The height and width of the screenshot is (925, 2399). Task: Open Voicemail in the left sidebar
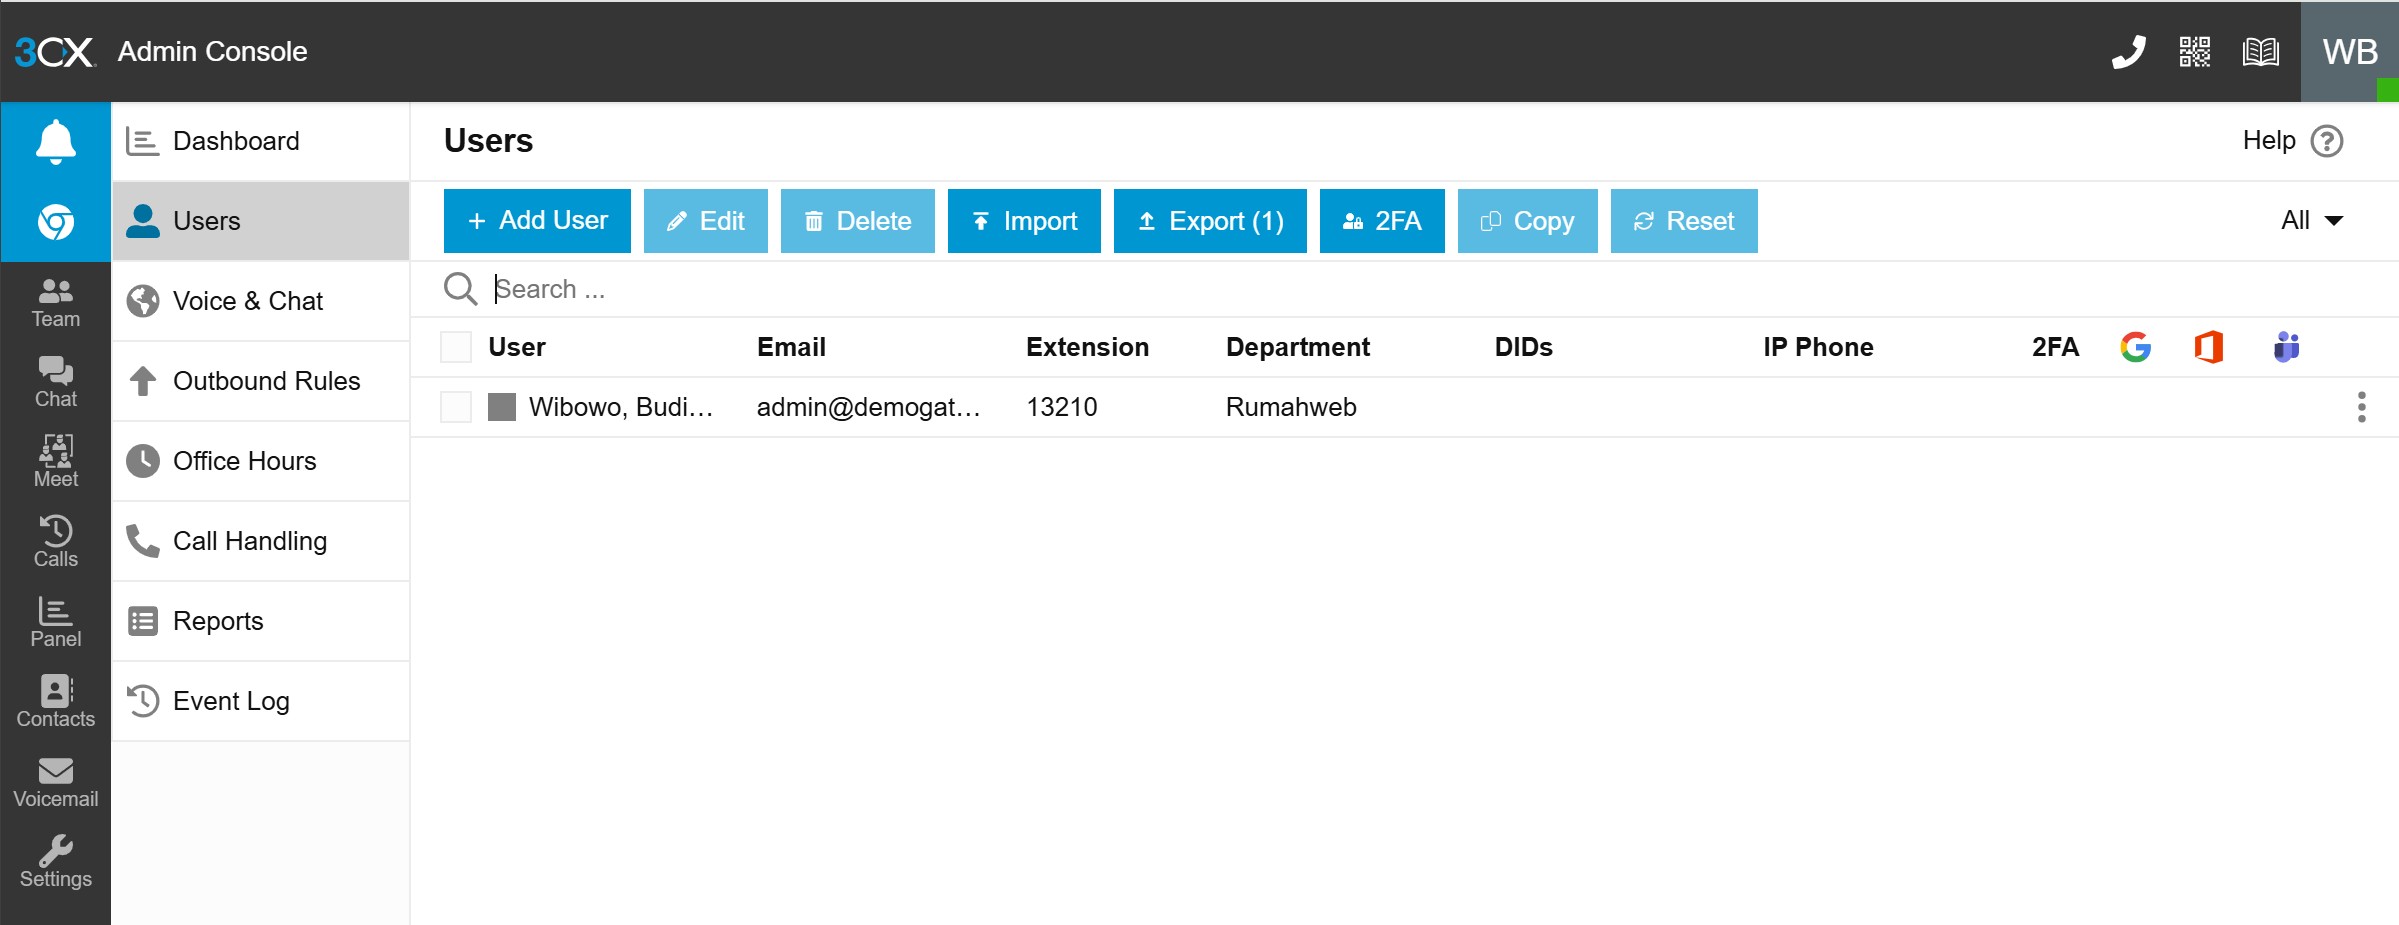pyautogui.click(x=56, y=782)
